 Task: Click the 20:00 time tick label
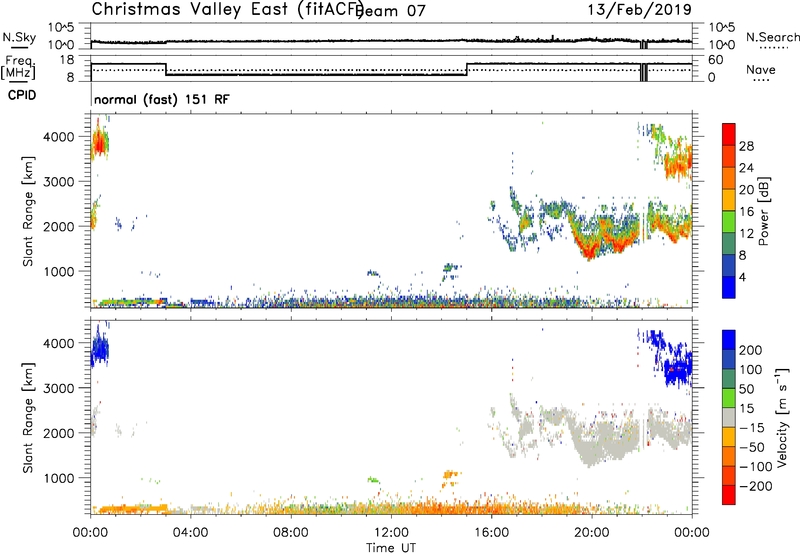click(x=591, y=533)
